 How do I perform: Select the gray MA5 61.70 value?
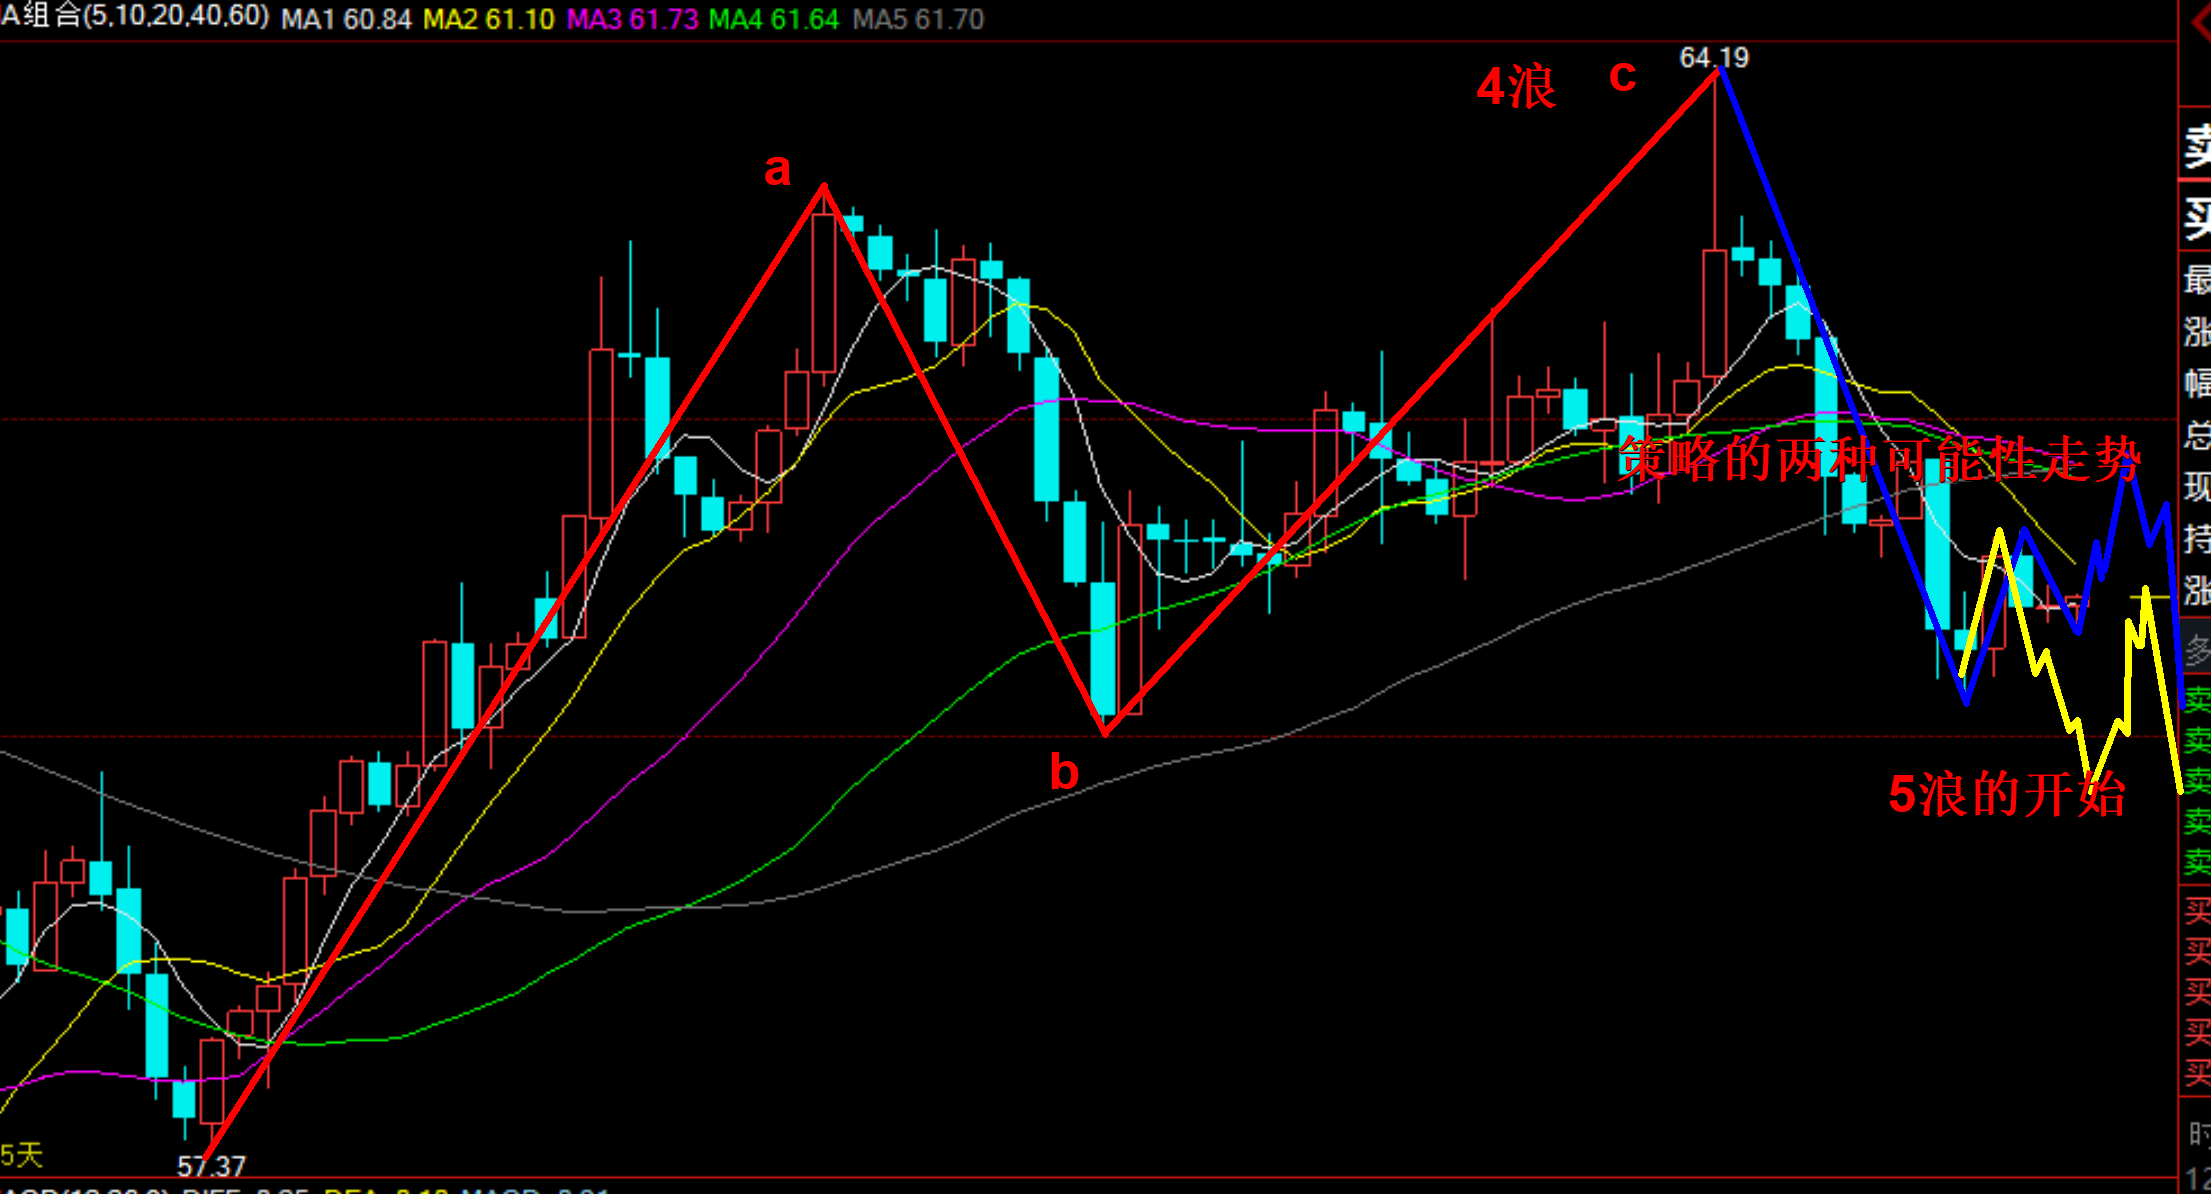point(918,19)
